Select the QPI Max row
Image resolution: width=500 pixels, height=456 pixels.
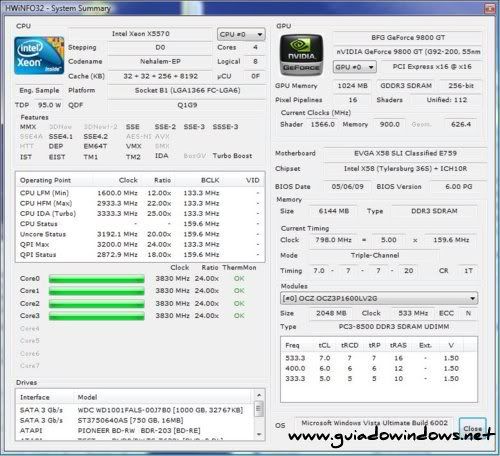(140, 245)
